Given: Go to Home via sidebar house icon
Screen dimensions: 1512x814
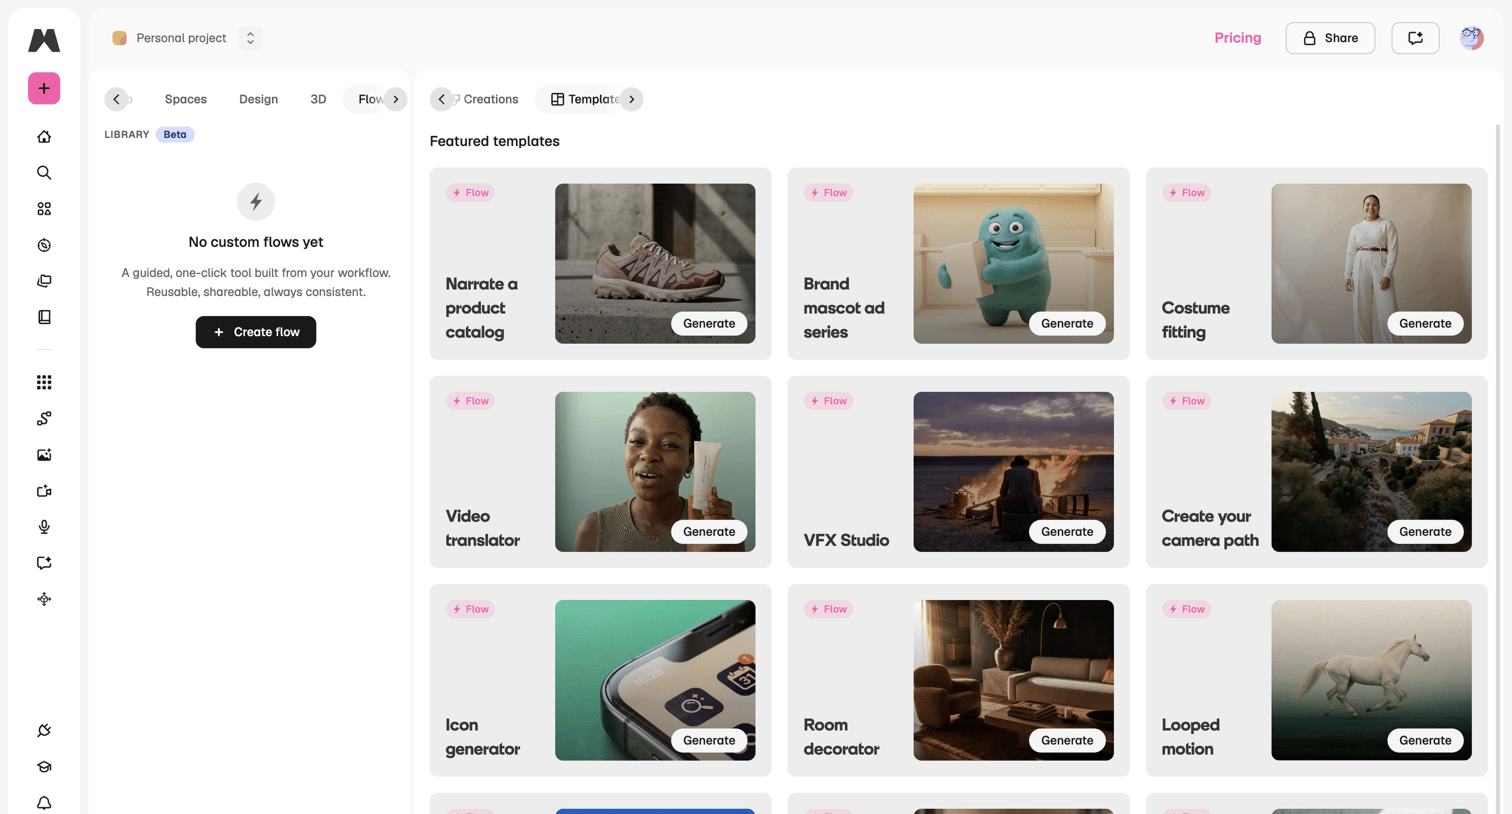Looking at the screenshot, I should coord(44,137).
